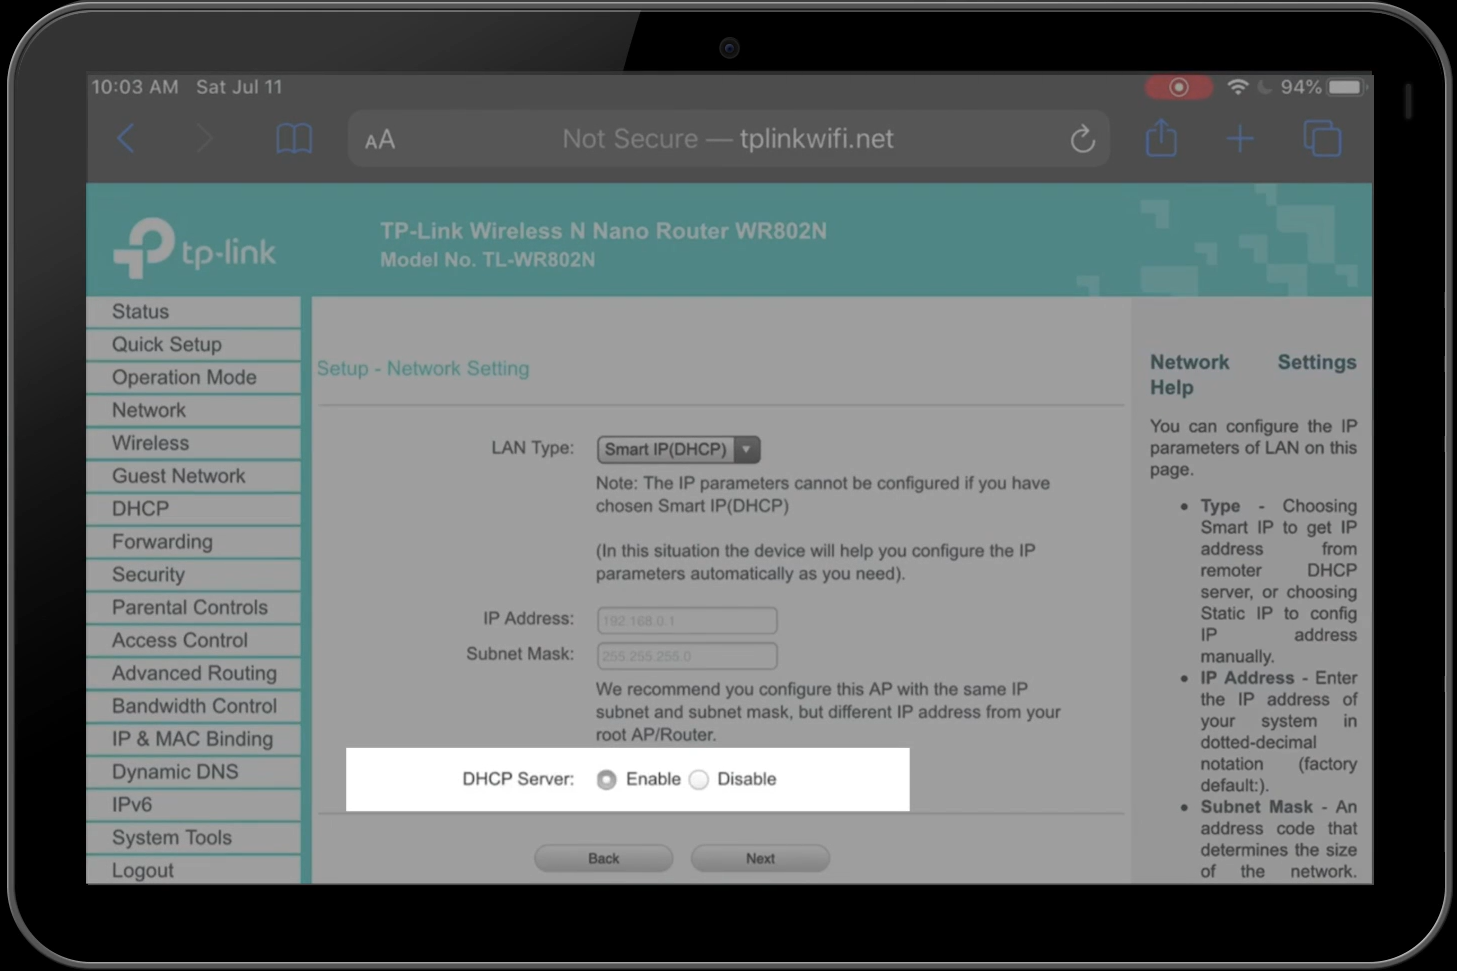This screenshot has height=971, width=1457.
Task: Select Parental Controls in the sidebar
Action: coord(189,608)
